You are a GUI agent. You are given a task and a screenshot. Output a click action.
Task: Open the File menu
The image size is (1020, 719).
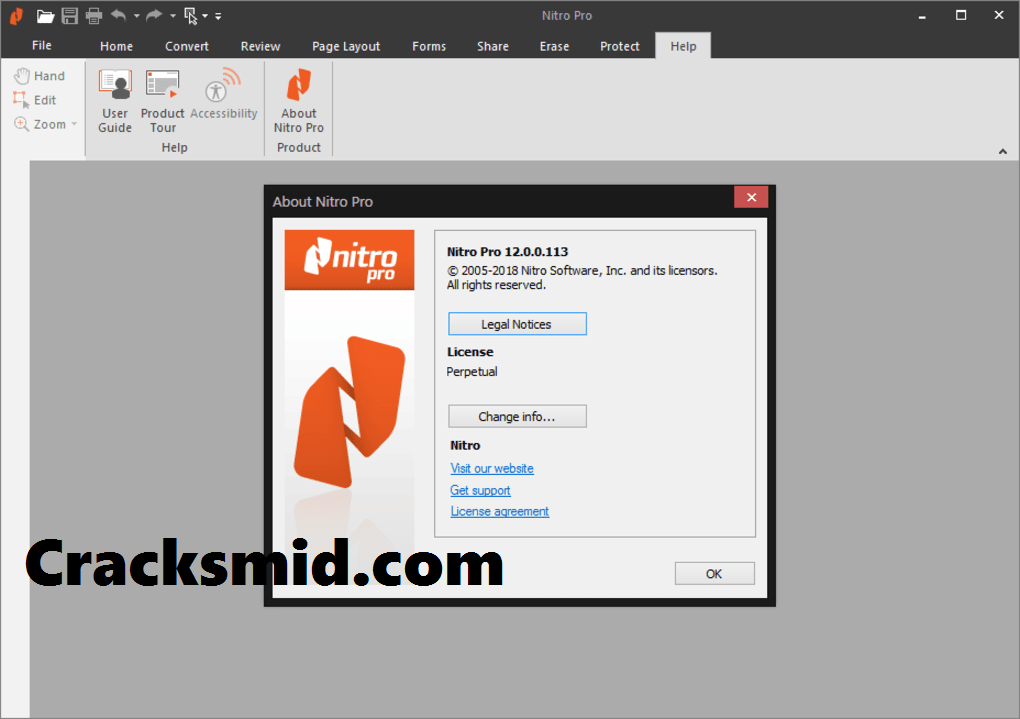pos(42,46)
